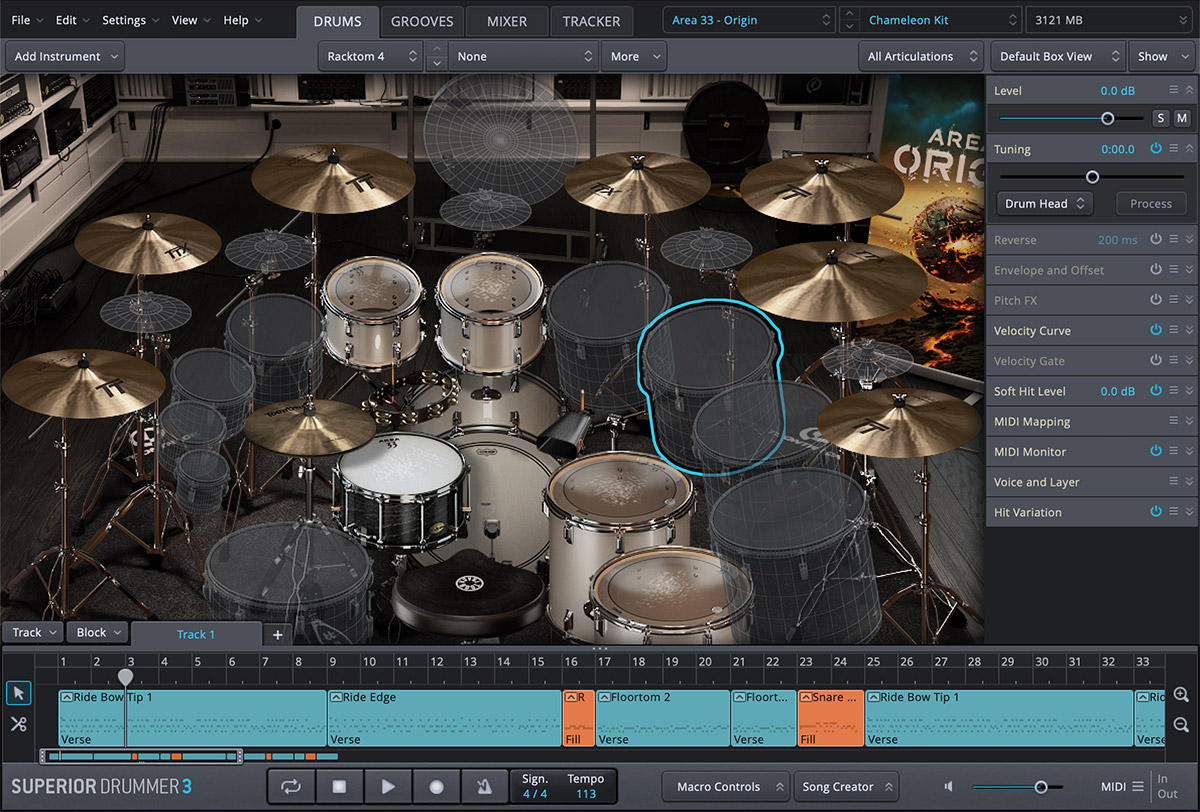Screen dimensions: 1200x812
Task: Open Macro Controls panel
Action: [726, 787]
